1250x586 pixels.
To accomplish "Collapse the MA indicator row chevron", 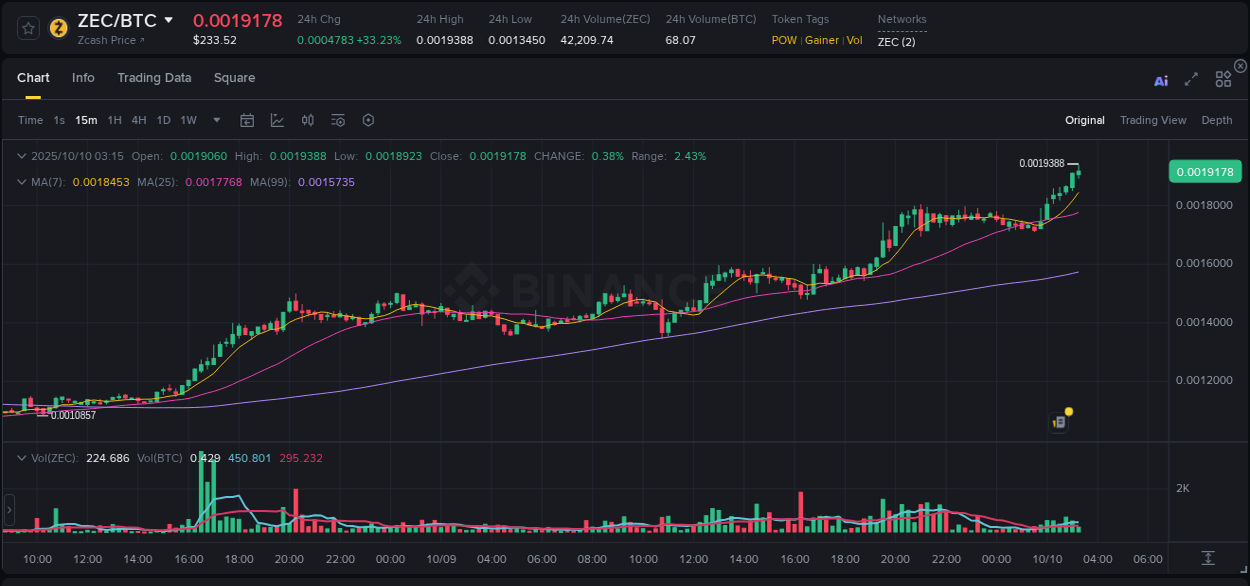I will tap(21, 182).
